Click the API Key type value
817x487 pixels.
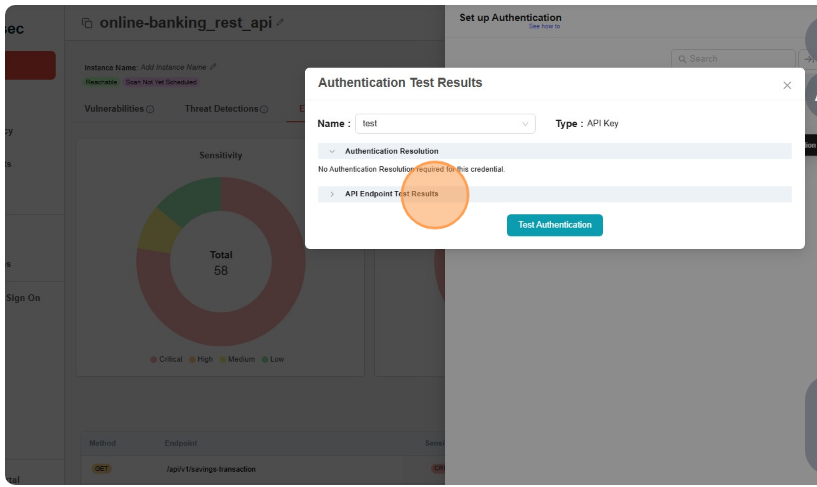[x=603, y=123]
